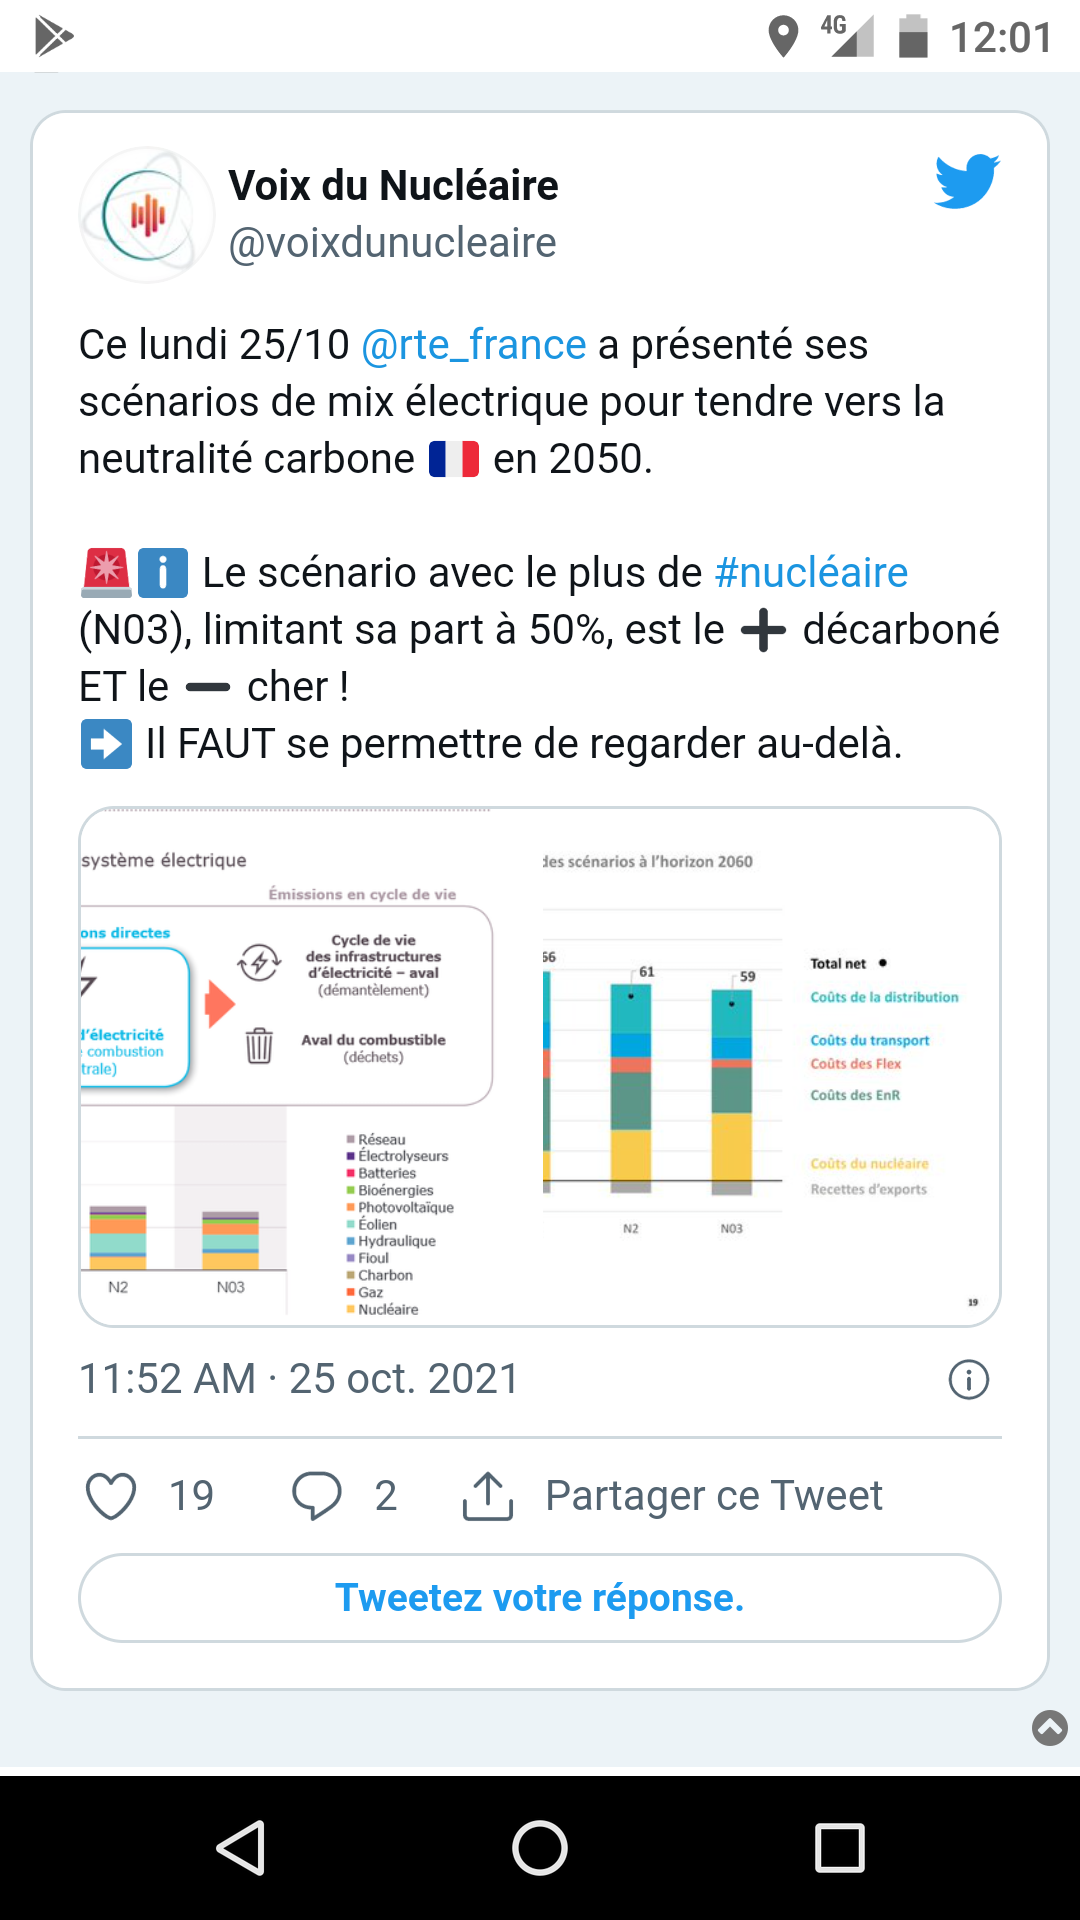The width and height of the screenshot is (1080, 1920).
Task: Tap the scroll-up chevron circle
Action: (1049, 1727)
